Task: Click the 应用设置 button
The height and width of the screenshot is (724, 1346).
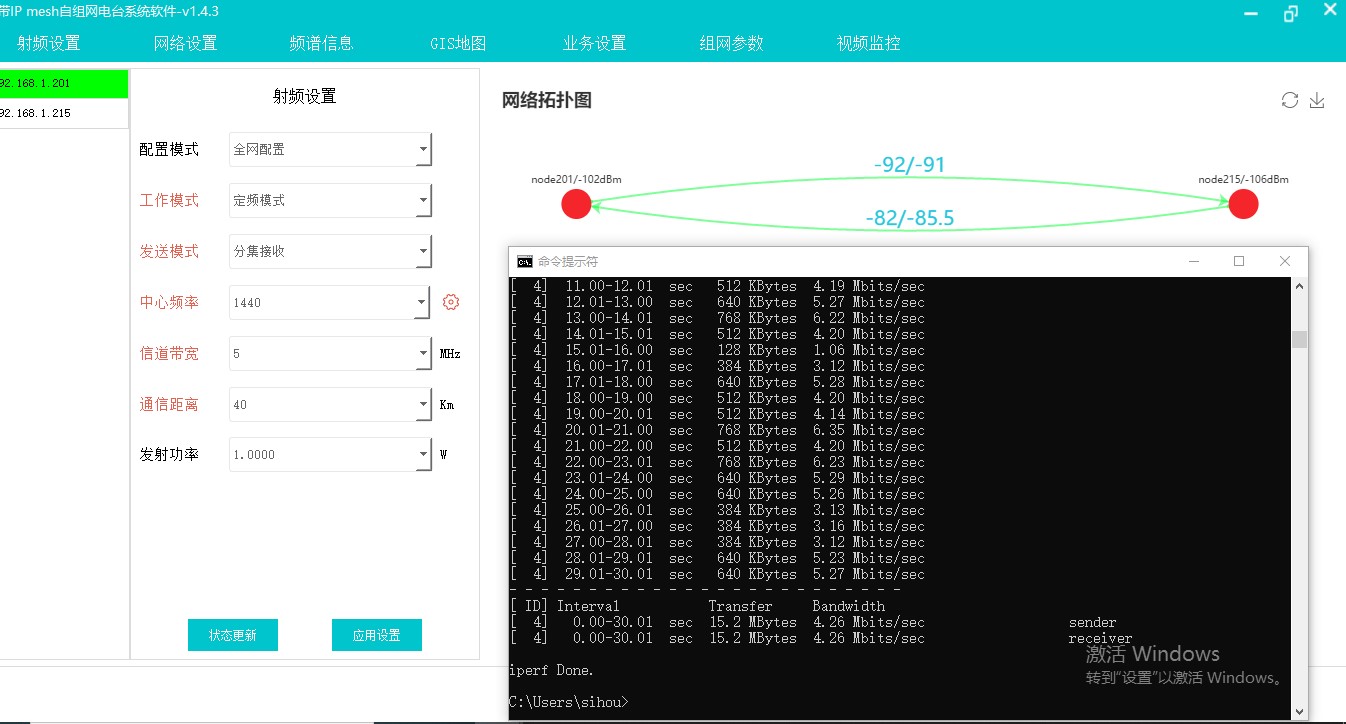Action: pyautogui.click(x=377, y=635)
